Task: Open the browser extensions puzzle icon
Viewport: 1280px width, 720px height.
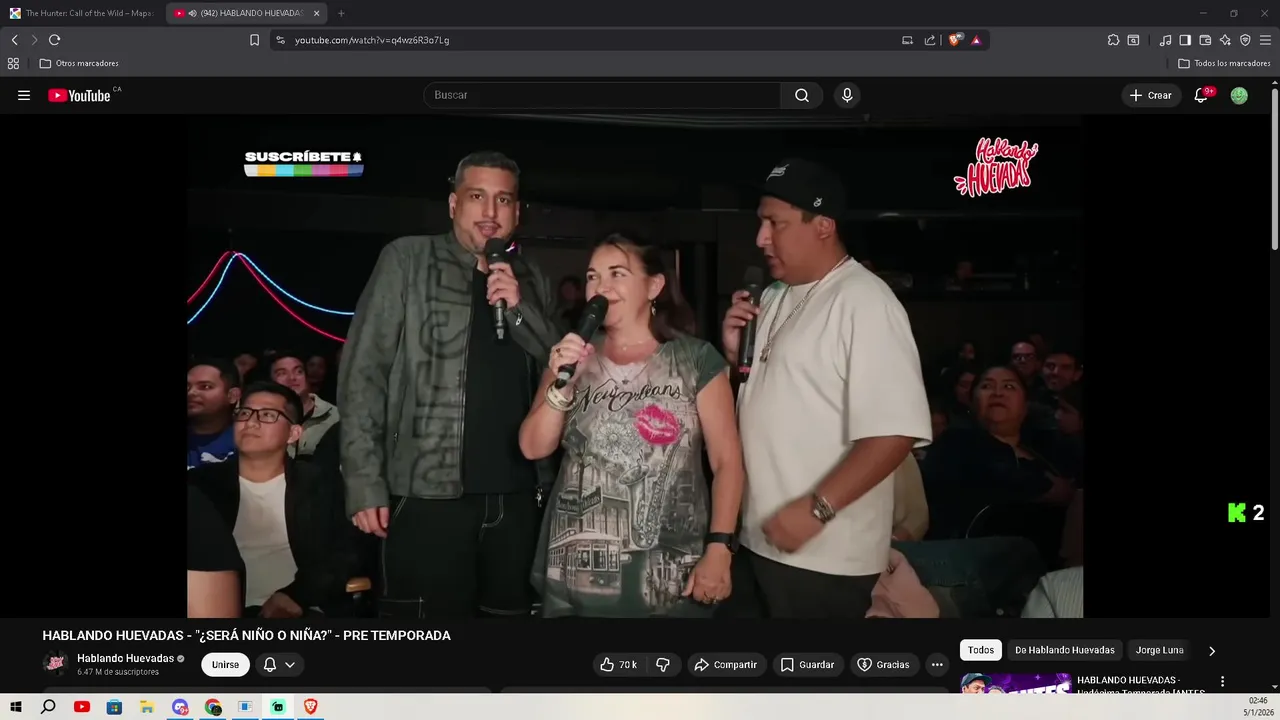Action: click(x=1113, y=40)
